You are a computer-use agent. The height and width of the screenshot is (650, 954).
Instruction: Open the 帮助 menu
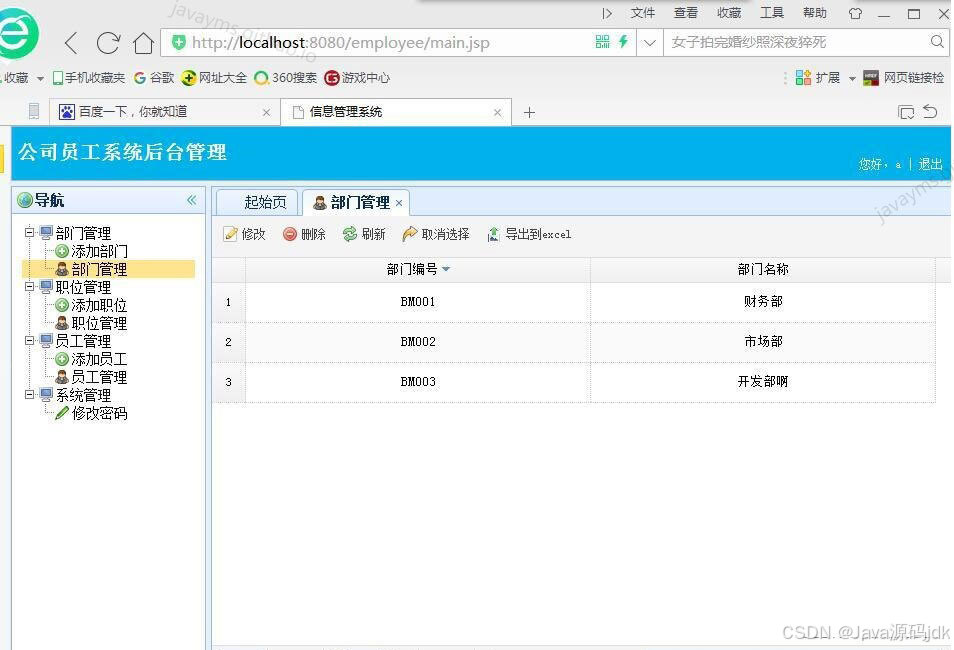pyautogui.click(x=815, y=13)
